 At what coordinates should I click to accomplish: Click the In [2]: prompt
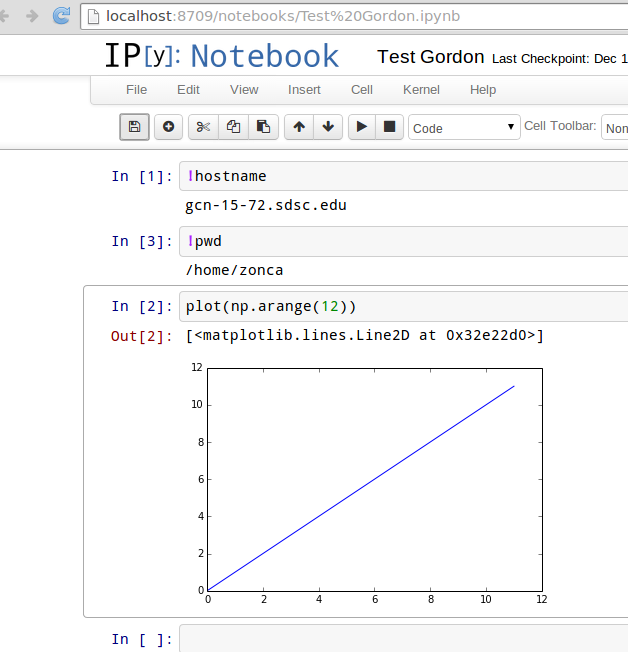tap(142, 306)
